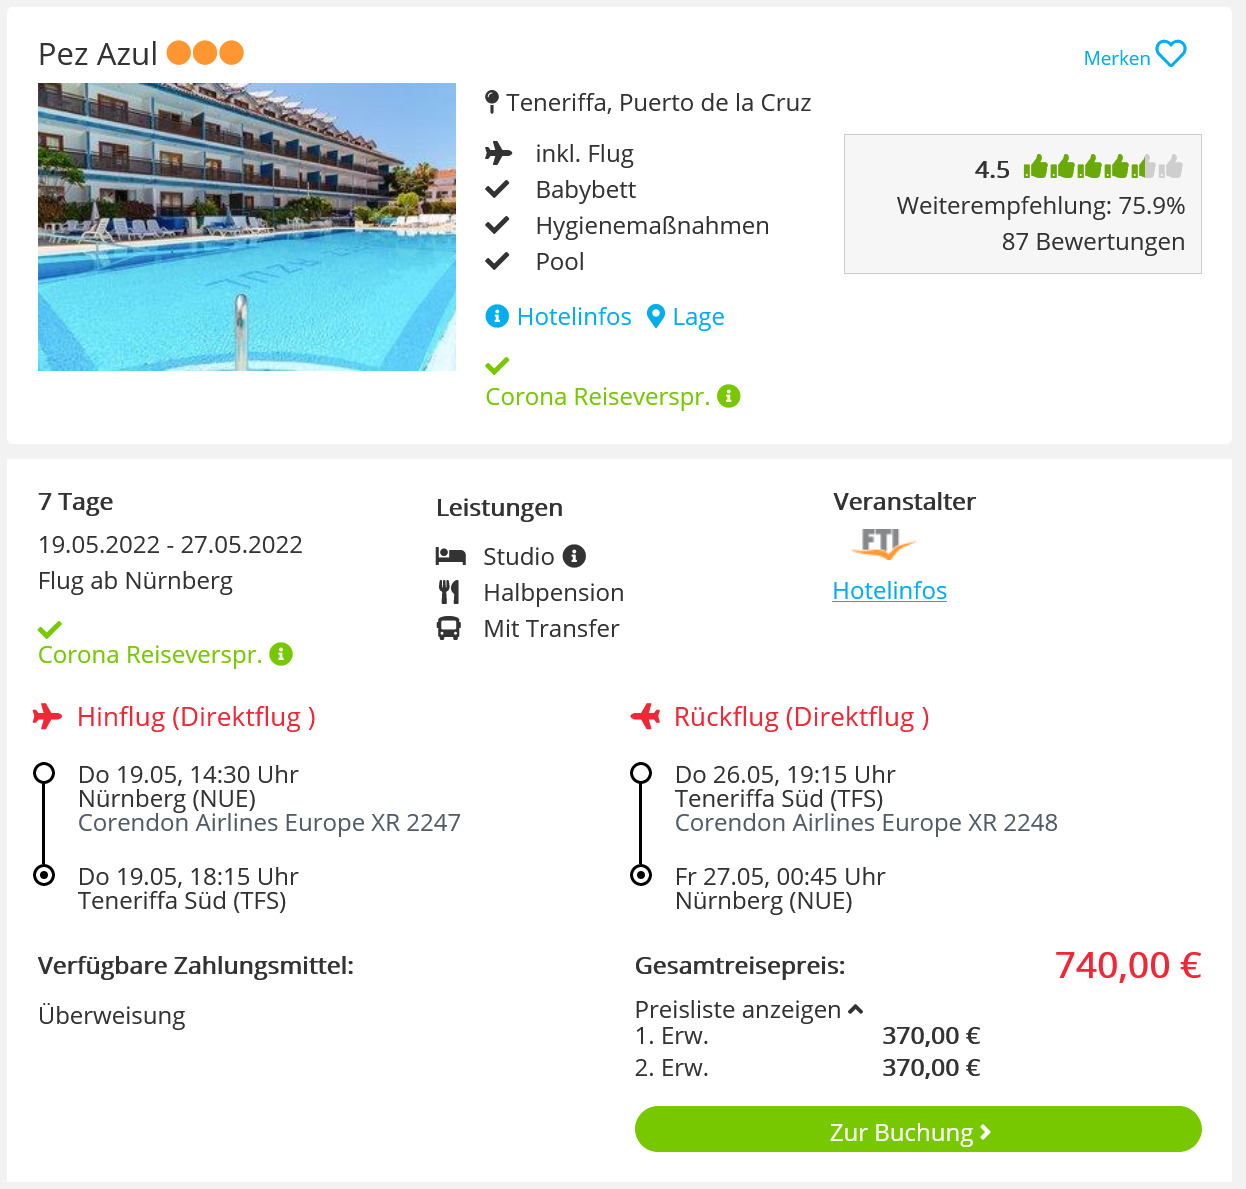The height and width of the screenshot is (1189, 1246).
Task: Click the FTI Veranstalter logo
Action: click(883, 543)
